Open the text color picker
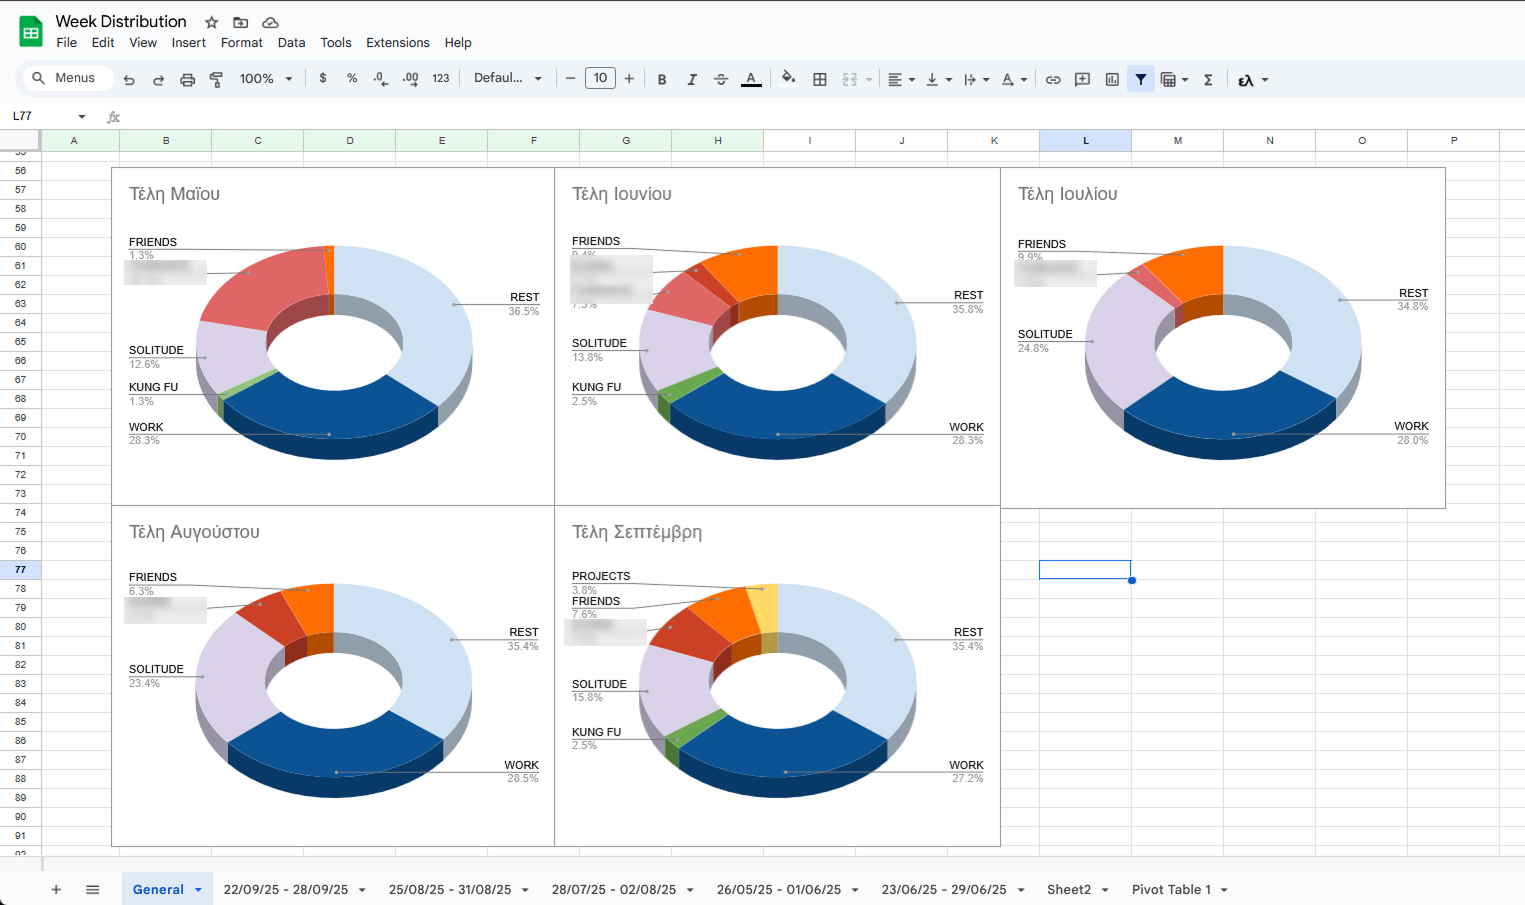Screen dimensions: 1525x905 tap(751, 78)
